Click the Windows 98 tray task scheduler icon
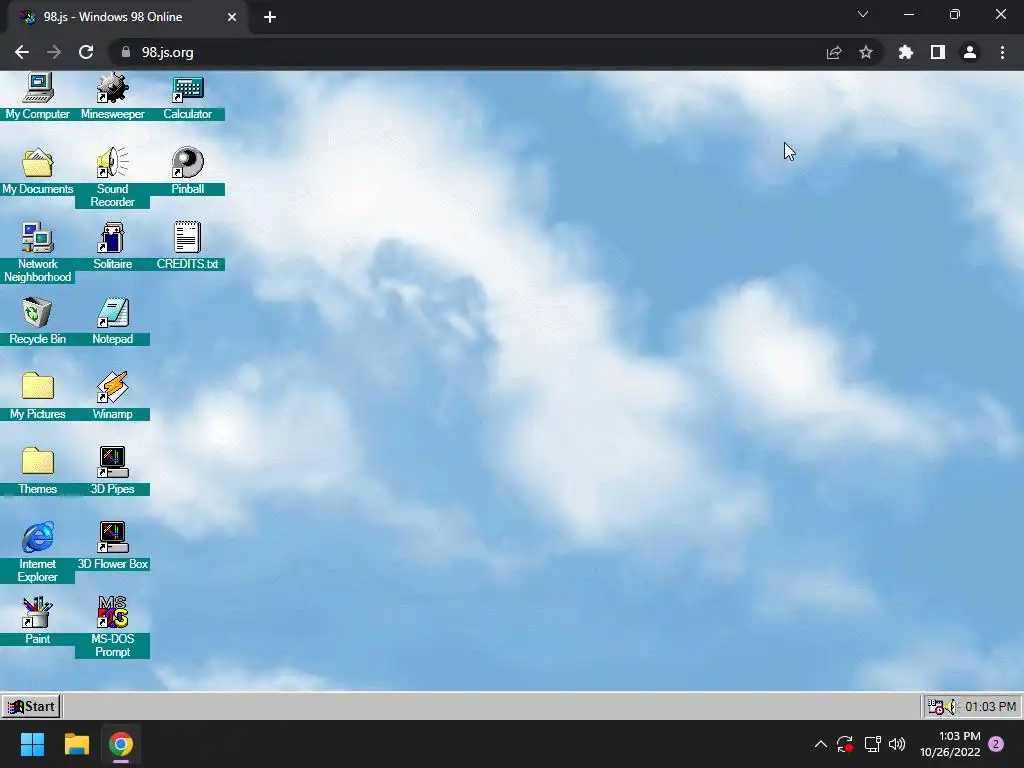 pos(936,707)
